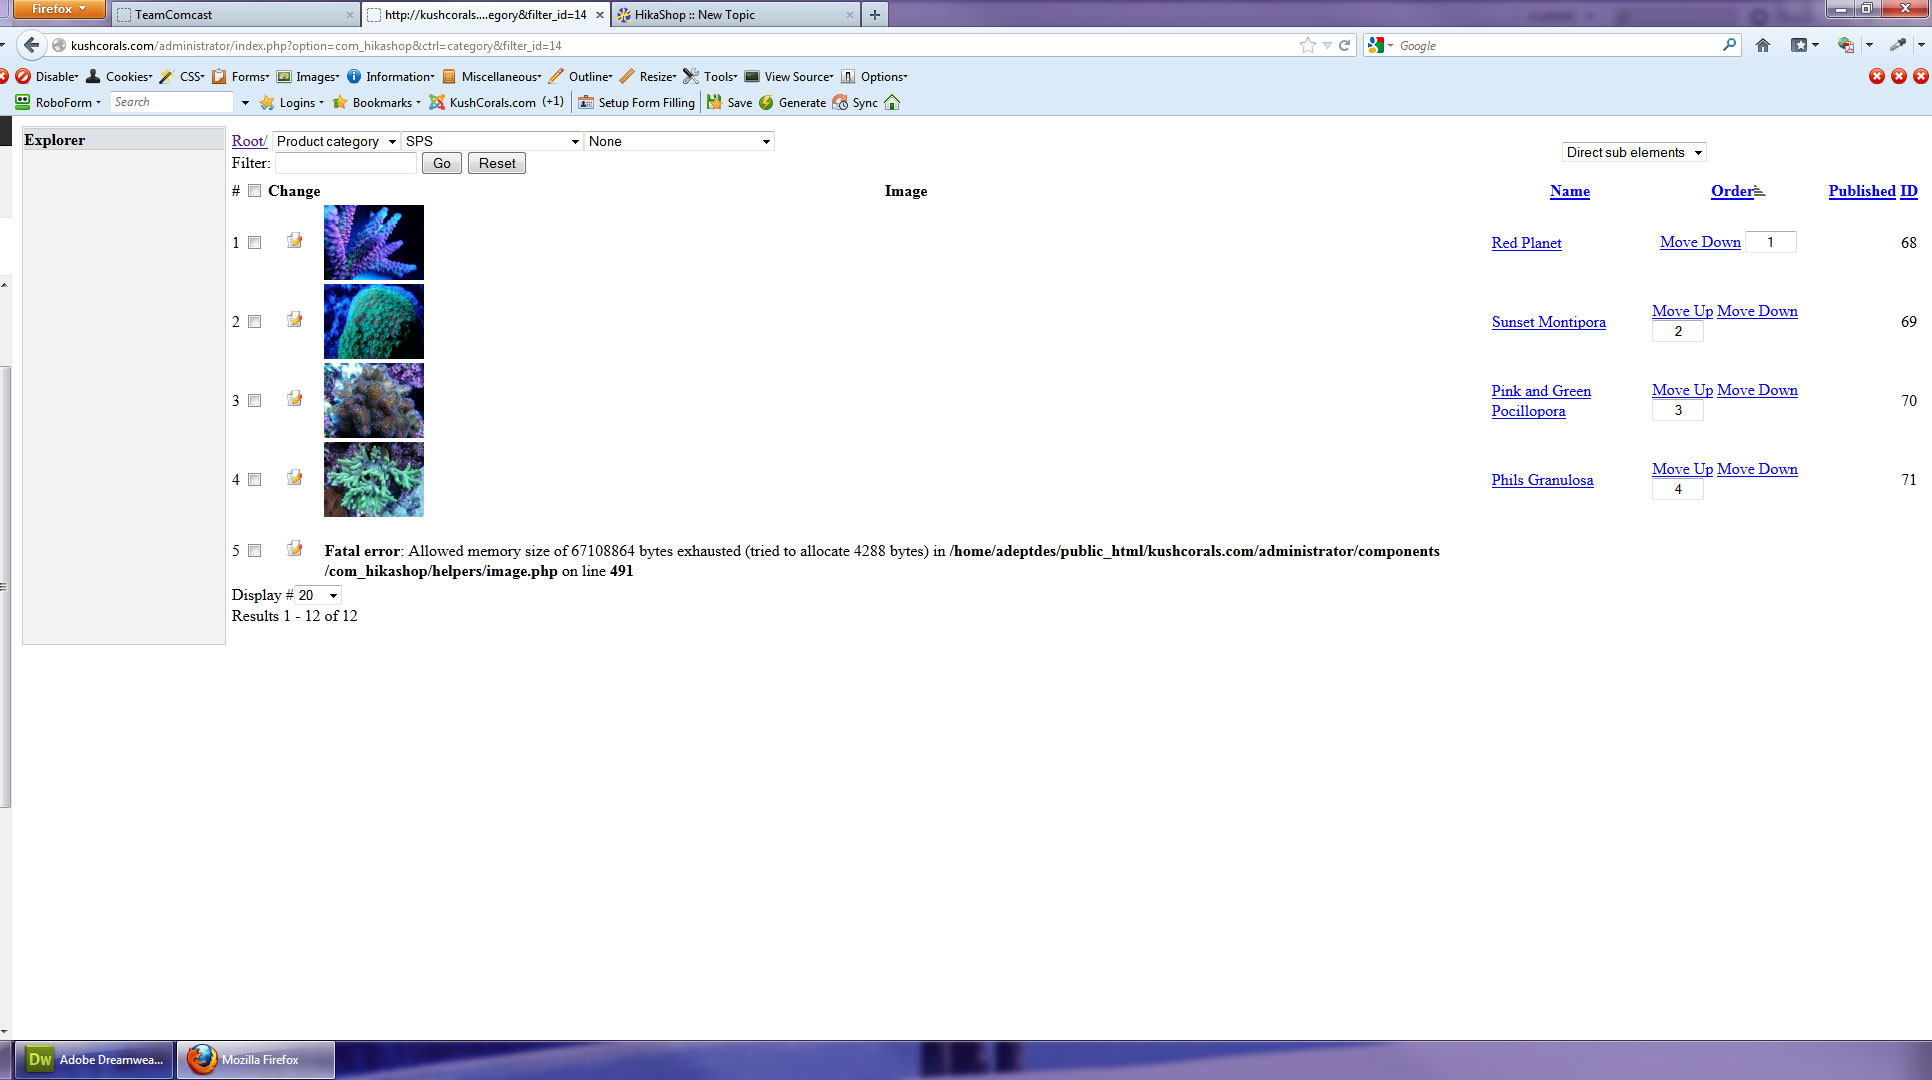Click the browser back arrow button

pyautogui.click(x=32, y=45)
